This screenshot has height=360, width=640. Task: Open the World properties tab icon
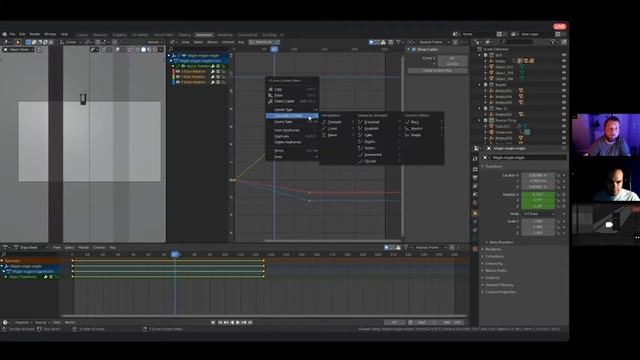475,203
